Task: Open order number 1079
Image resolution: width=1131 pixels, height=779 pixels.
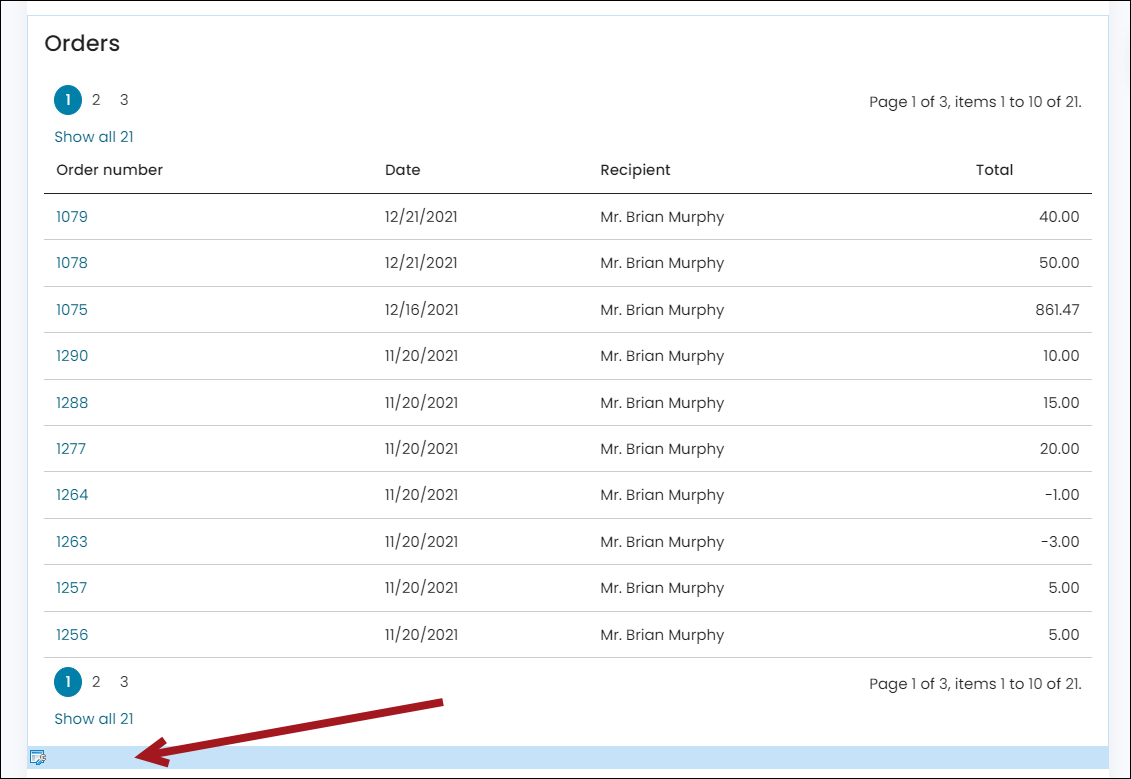Action: 72,216
